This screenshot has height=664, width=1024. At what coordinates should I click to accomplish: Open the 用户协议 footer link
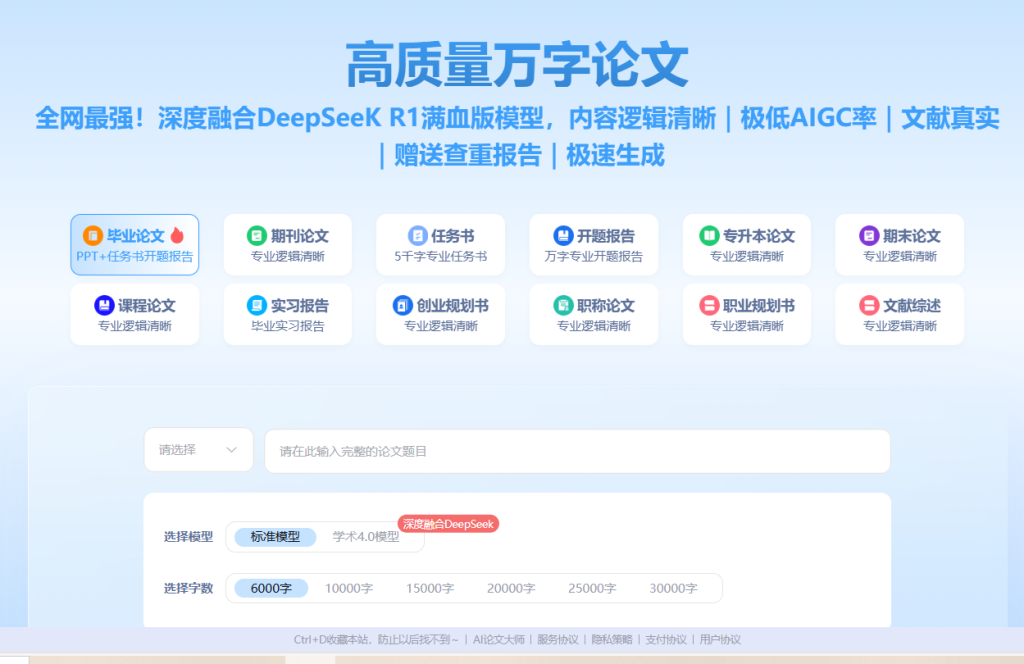point(720,639)
